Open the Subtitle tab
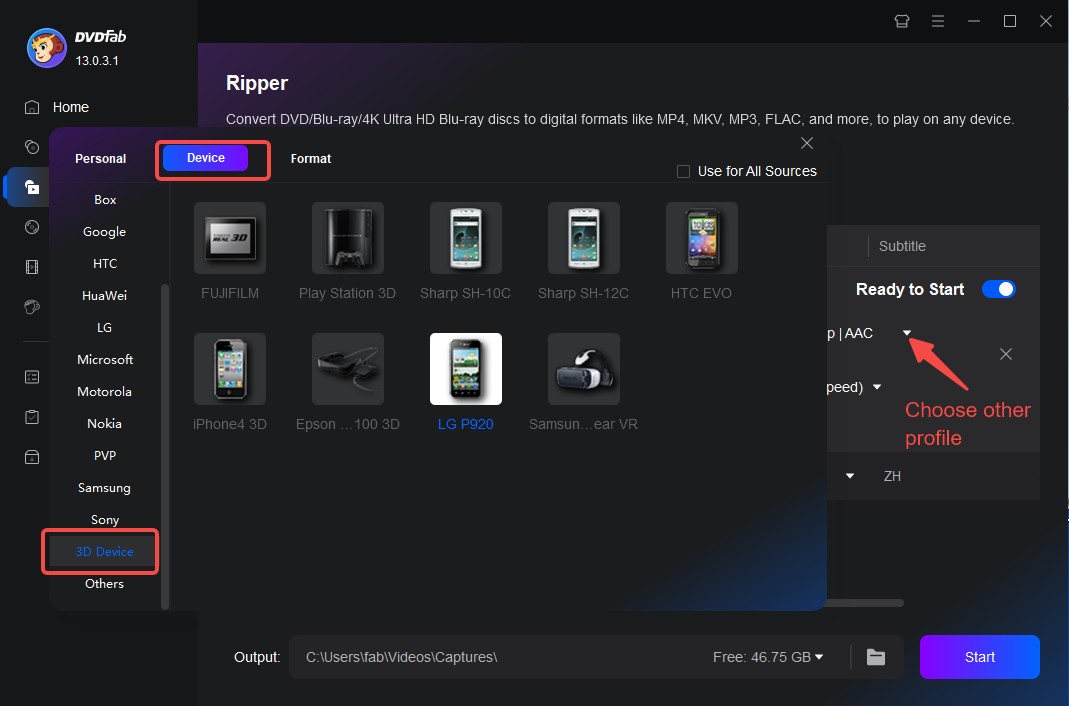The height and width of the screenshot is (706, 1069). [902, 246]
